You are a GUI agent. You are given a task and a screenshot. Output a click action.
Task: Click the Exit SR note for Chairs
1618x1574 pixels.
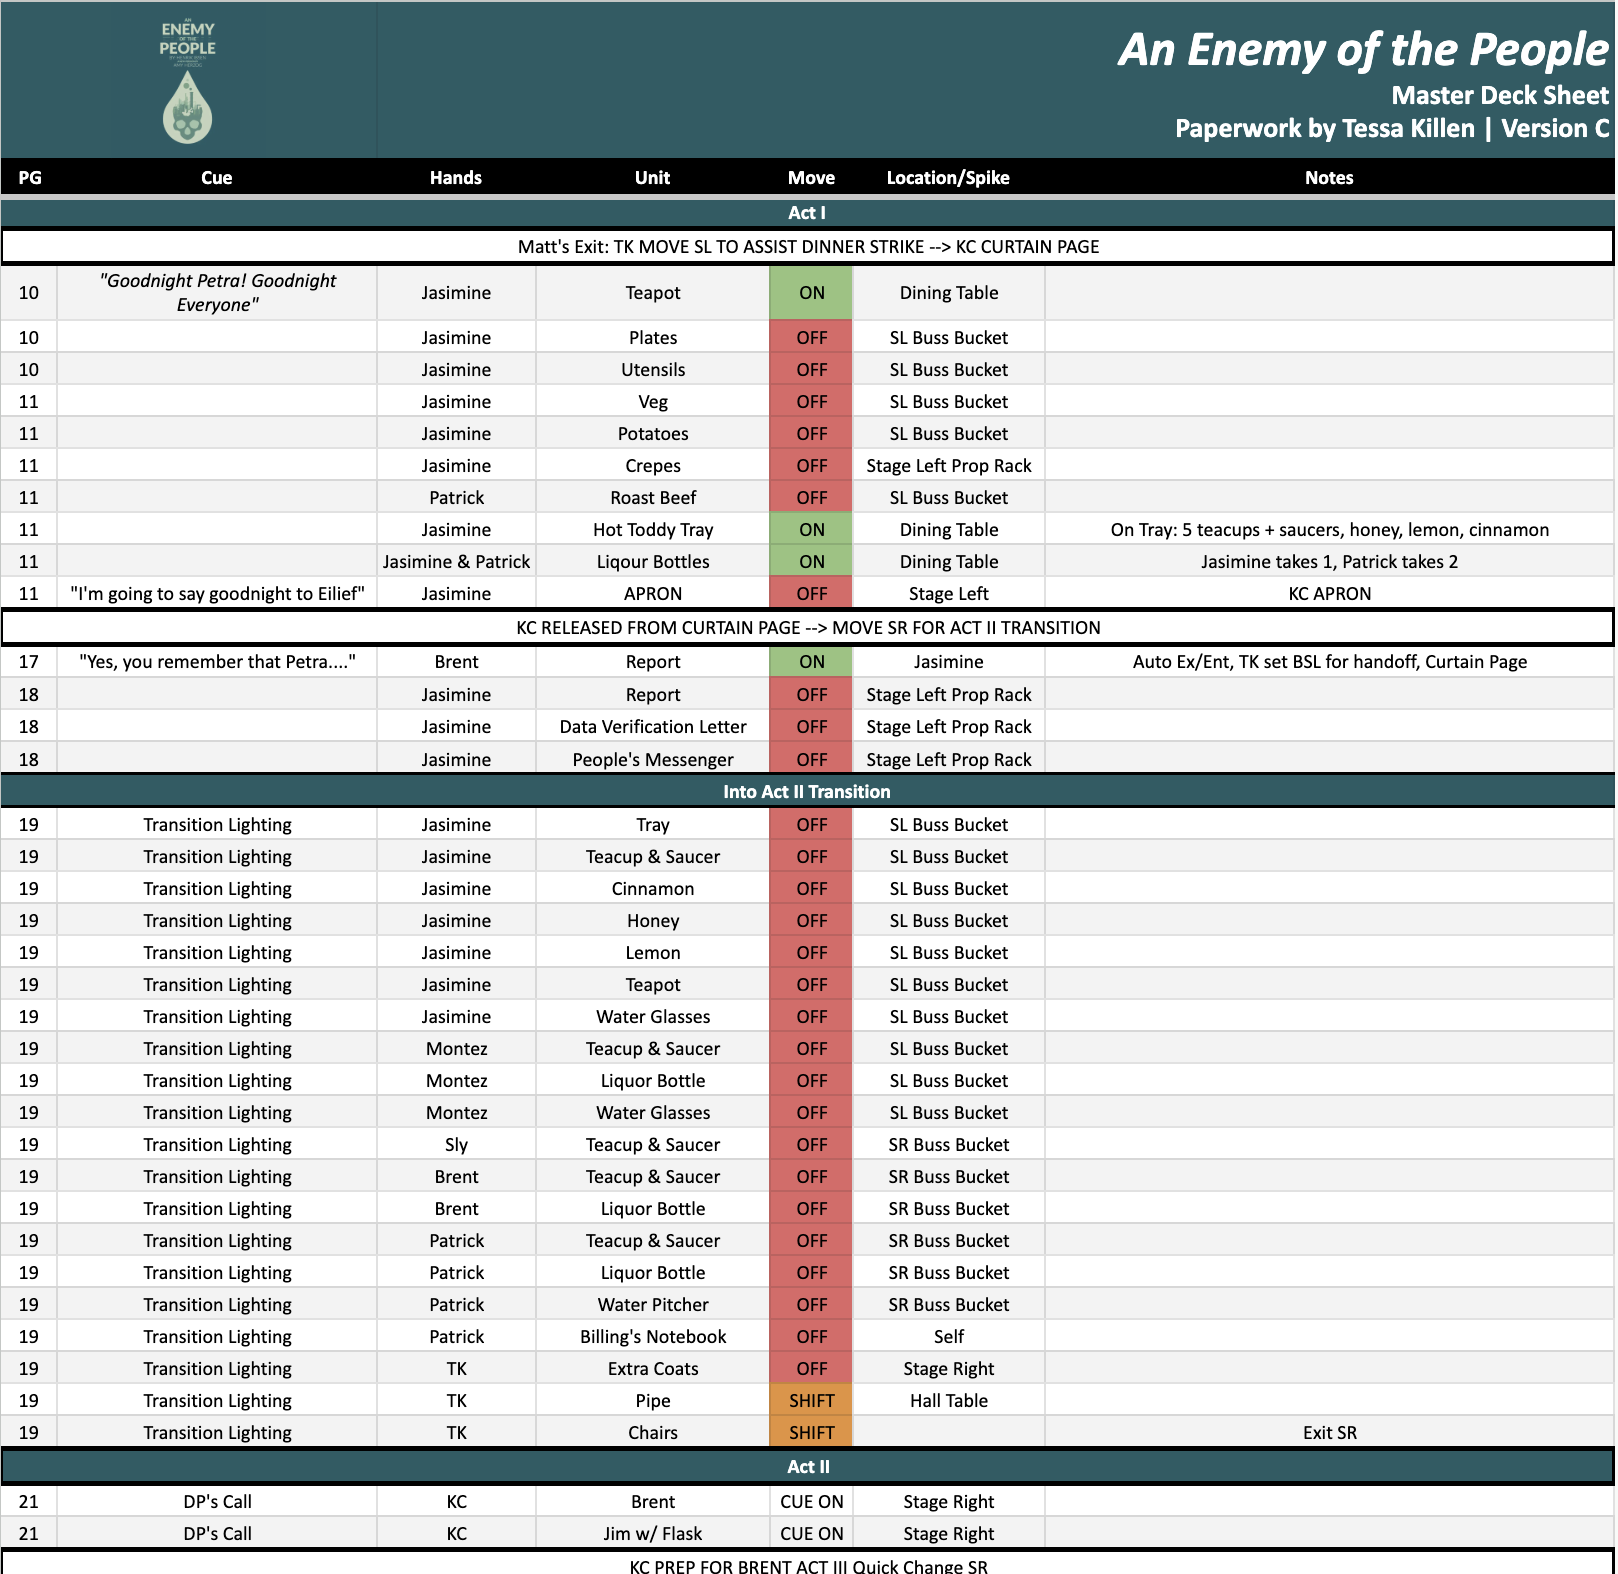tap(1329, 1432)
